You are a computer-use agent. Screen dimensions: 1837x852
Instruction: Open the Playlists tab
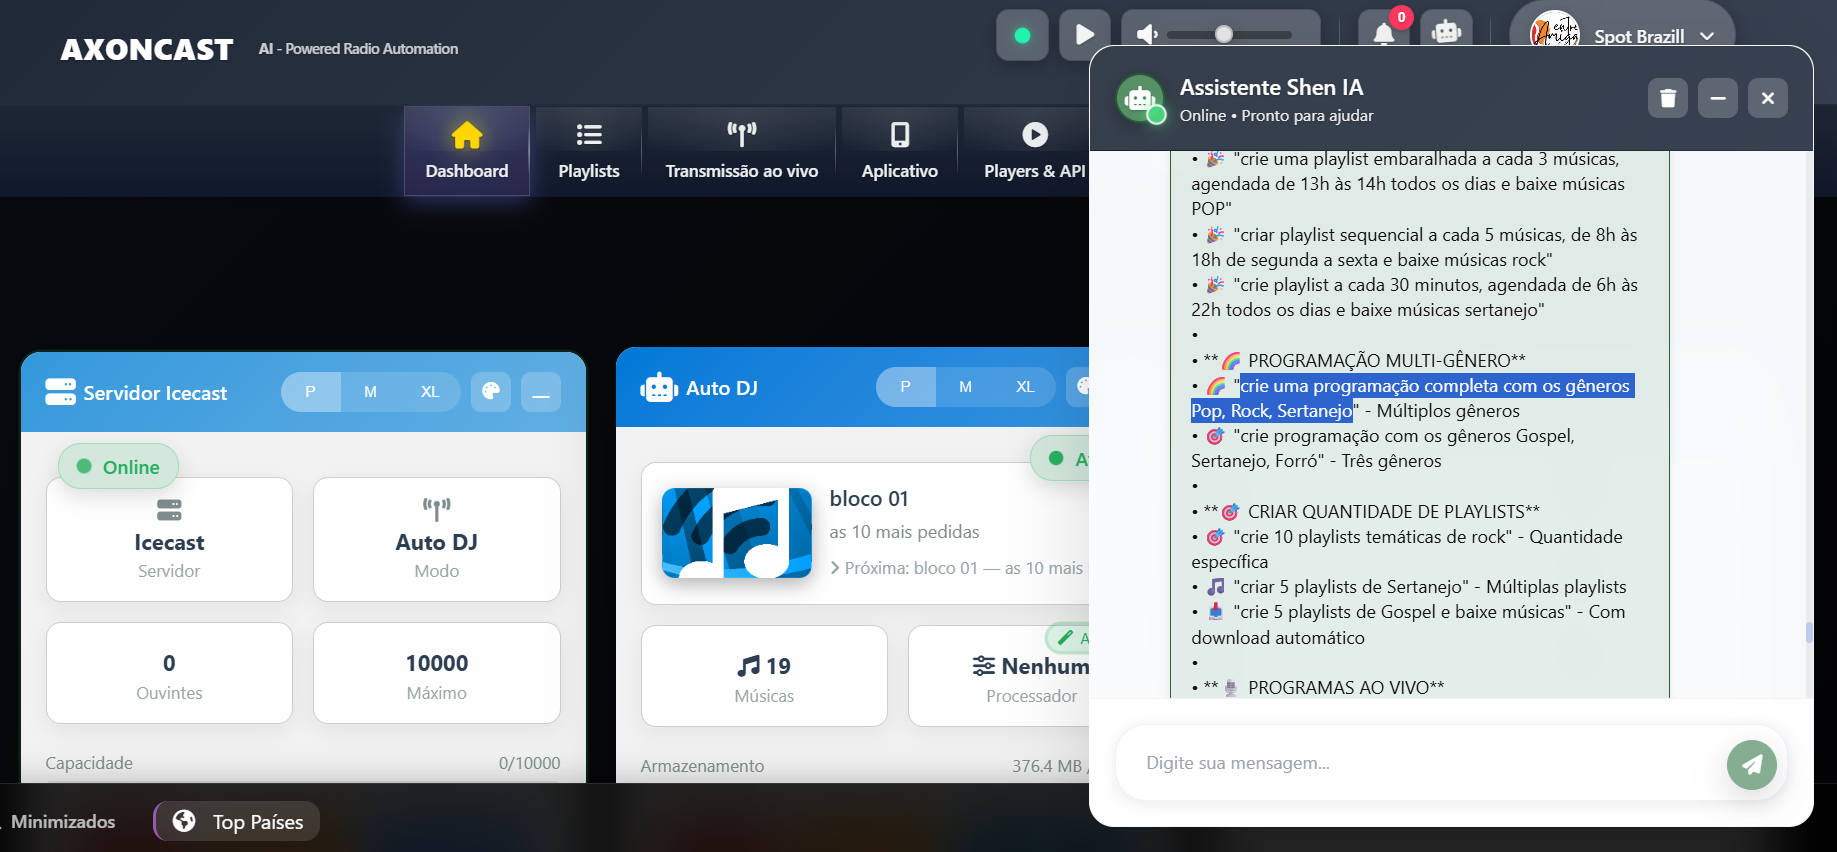coord(589,151)
